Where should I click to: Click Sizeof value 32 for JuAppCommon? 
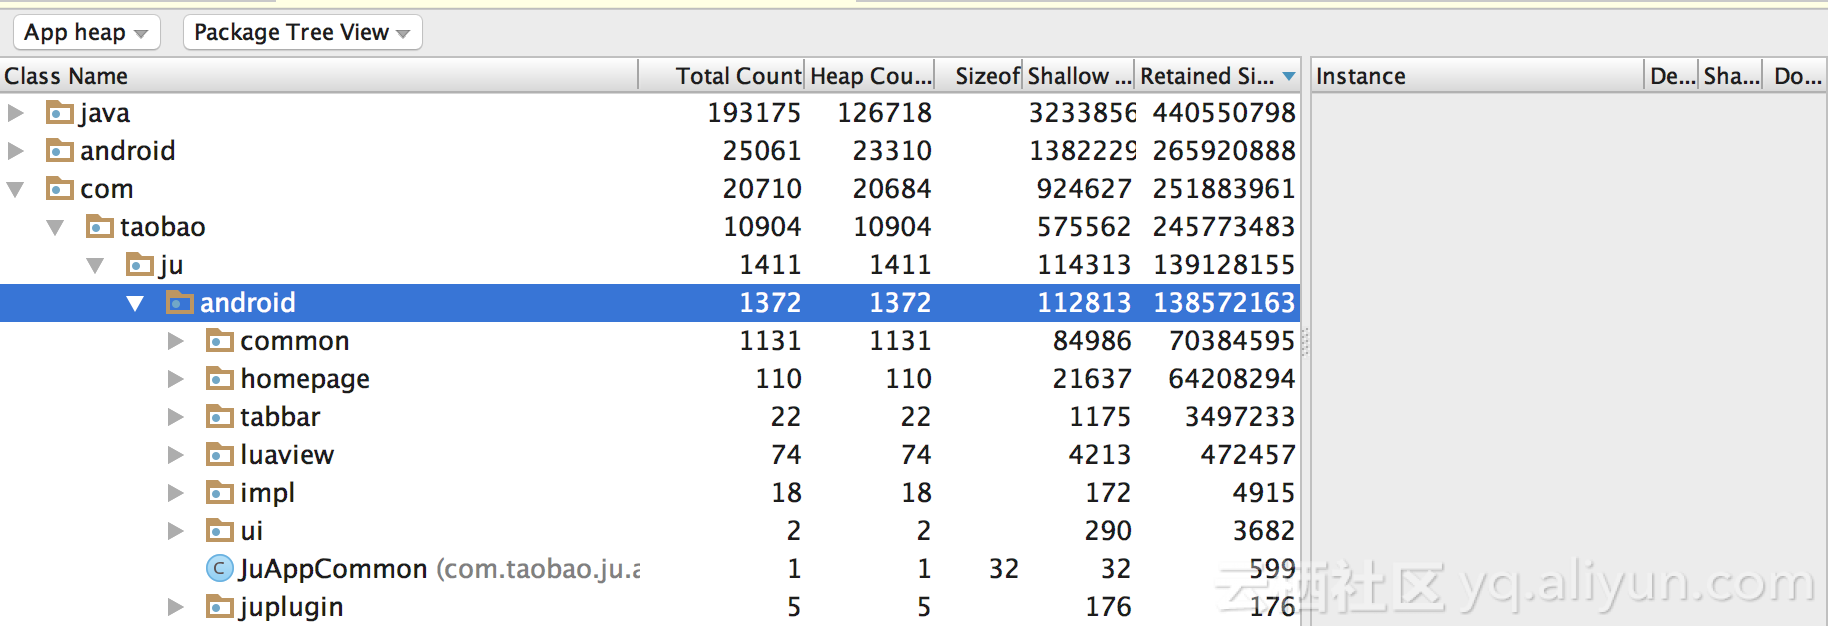(x=1004, y=569)
